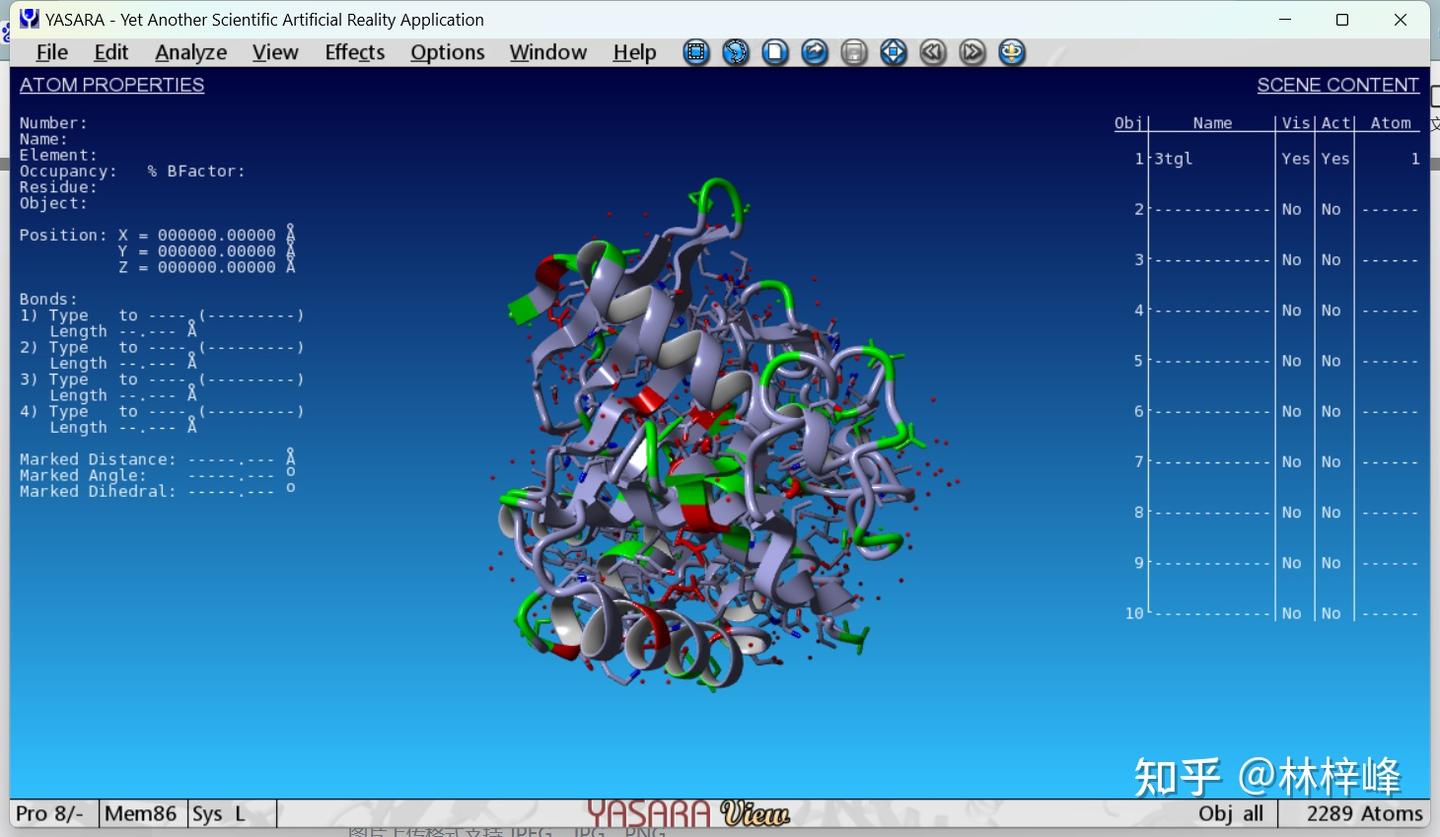Toggle Vis 'No' for object 10

click(x=1291, y=613)
